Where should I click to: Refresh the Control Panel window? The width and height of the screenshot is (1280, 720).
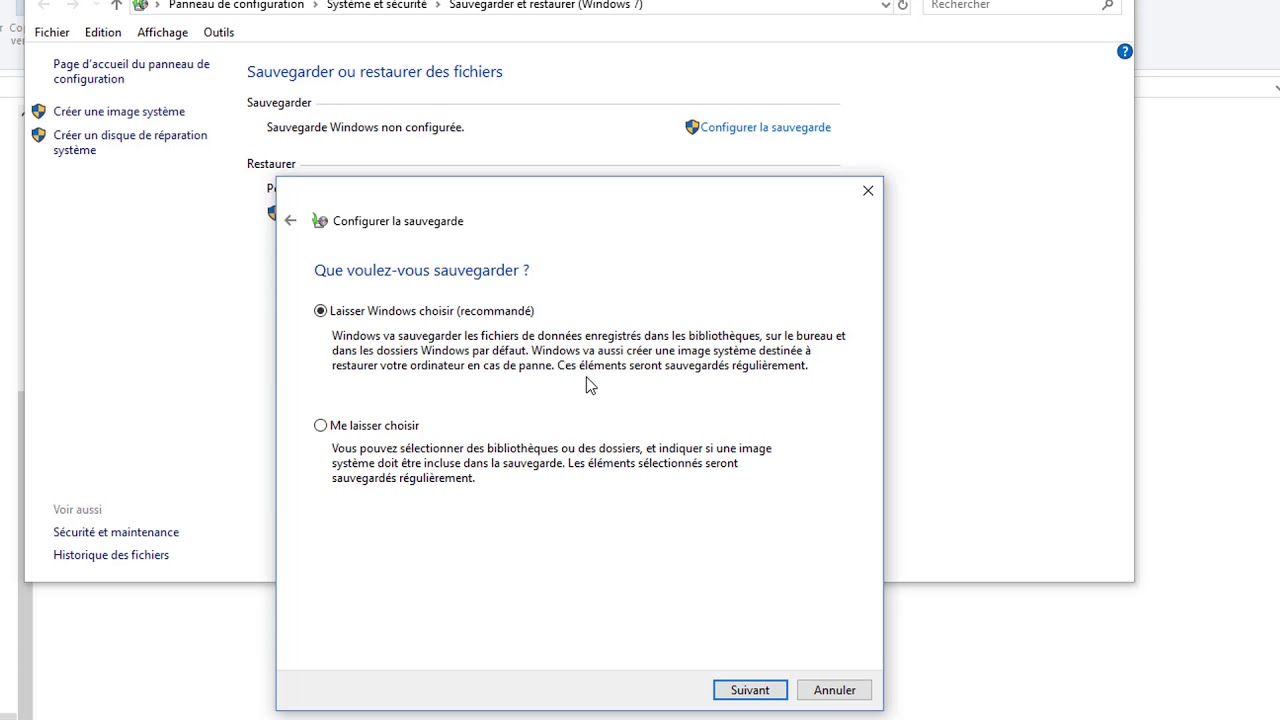pyautogui.click(x=903, y=5)
